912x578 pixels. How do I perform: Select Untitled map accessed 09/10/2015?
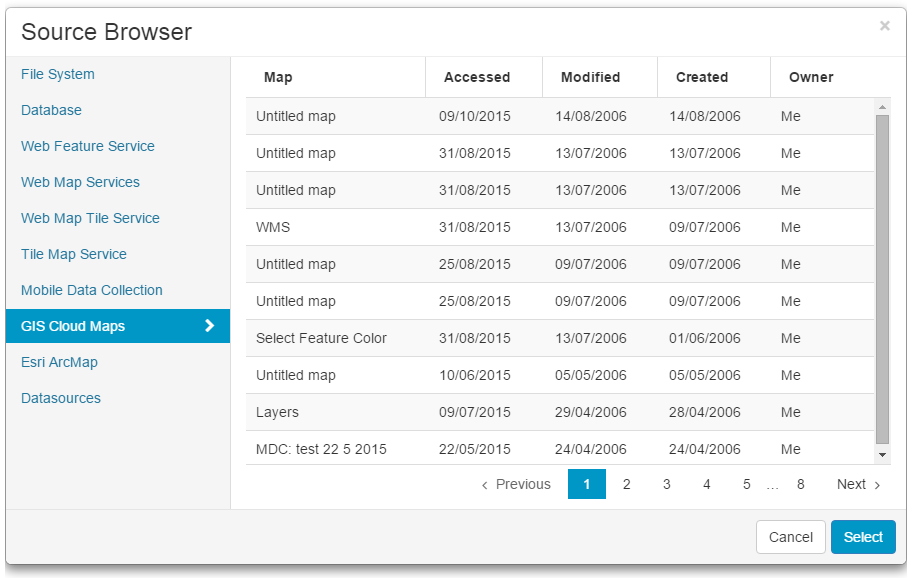[560, 116]
